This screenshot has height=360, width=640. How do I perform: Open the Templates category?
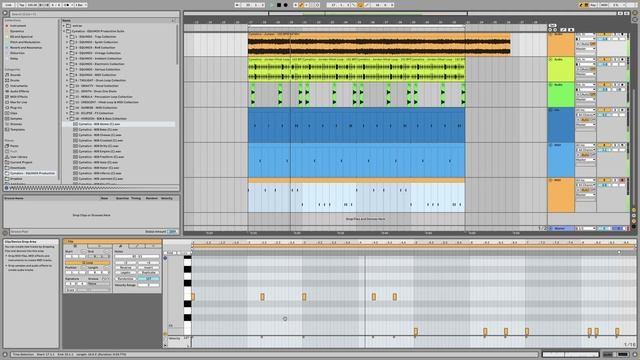pos(18,129)
